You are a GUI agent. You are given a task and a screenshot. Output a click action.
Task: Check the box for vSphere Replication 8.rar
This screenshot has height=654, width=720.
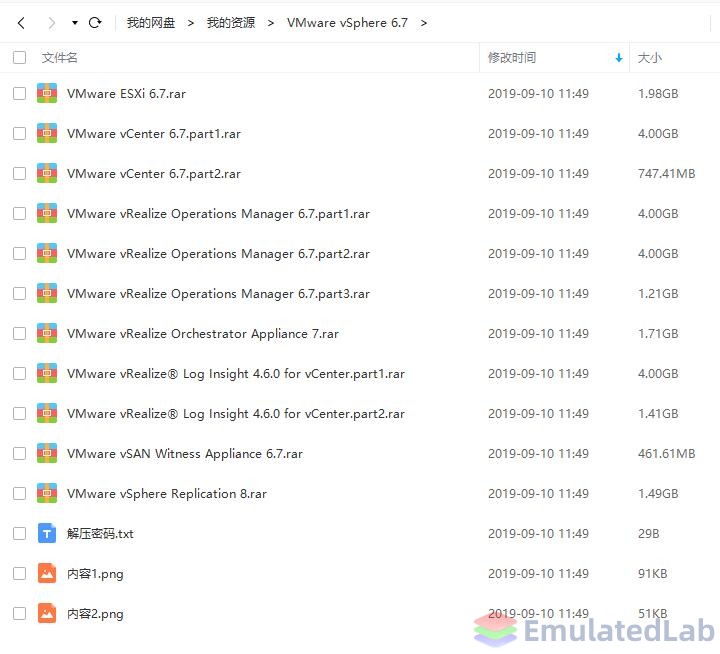coord(19,493)
